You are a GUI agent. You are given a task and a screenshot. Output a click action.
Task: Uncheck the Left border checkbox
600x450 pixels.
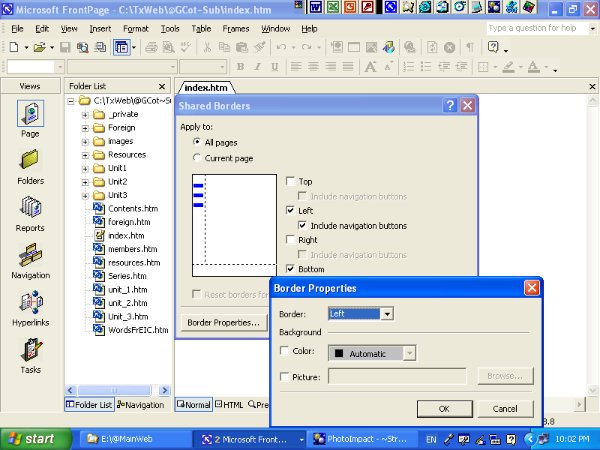pos(290,210)
